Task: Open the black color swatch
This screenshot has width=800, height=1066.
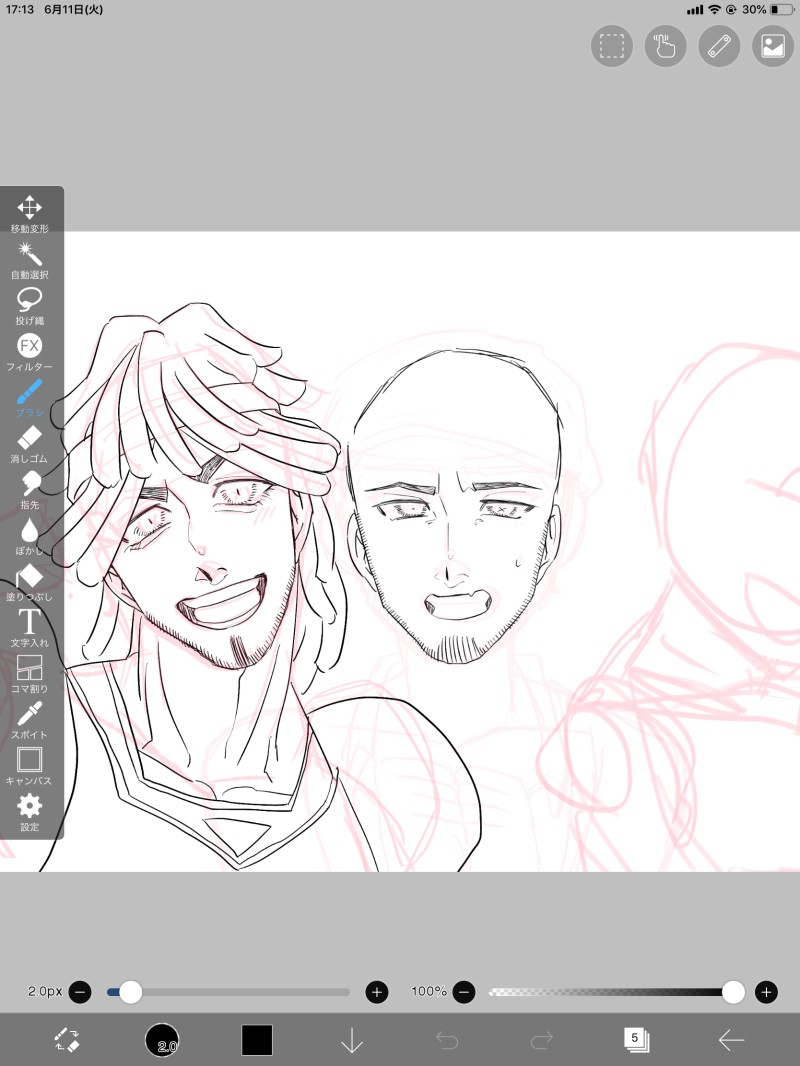Action: [257, 1039]
